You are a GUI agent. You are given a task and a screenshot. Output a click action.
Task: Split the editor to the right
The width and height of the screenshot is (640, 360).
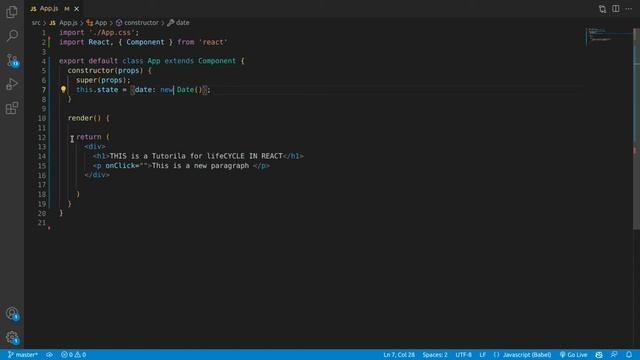616,9
